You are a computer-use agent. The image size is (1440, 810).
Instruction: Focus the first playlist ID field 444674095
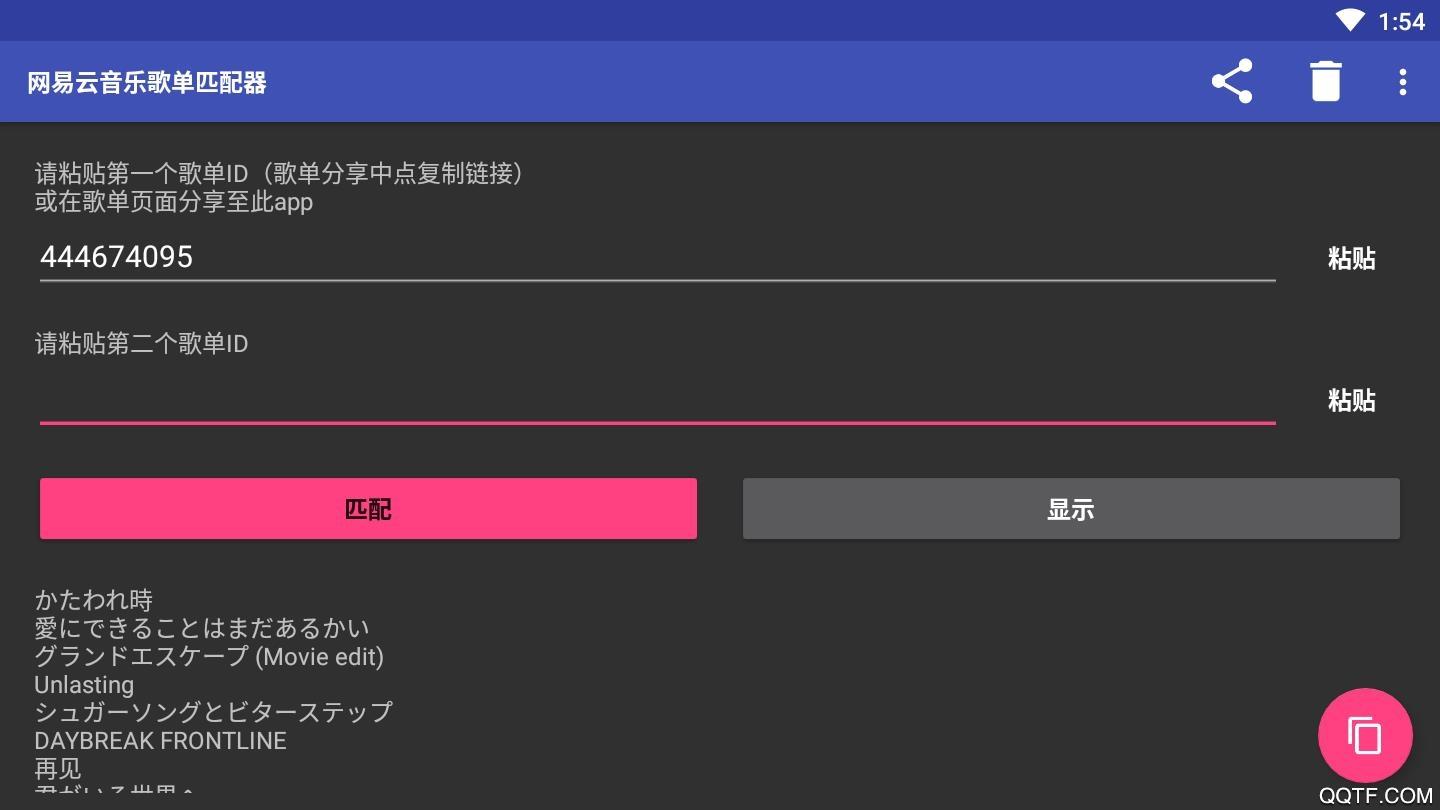pos(657,258)
